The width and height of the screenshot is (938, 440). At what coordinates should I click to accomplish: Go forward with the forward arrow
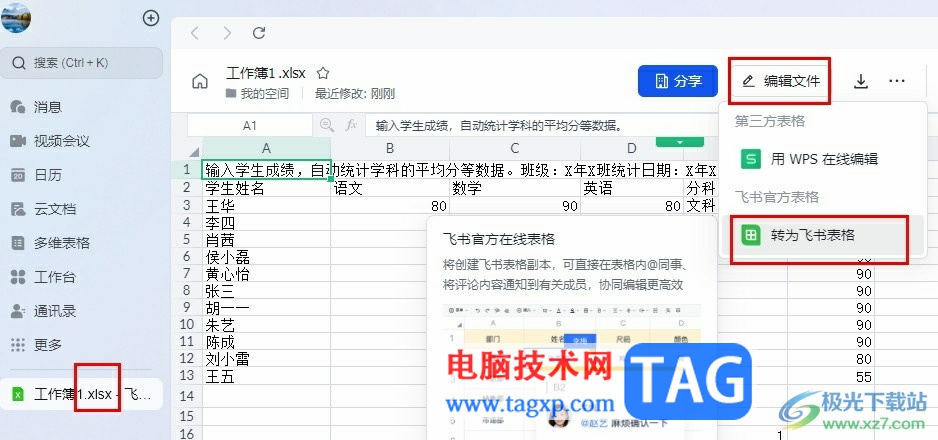tap(227, 33)
